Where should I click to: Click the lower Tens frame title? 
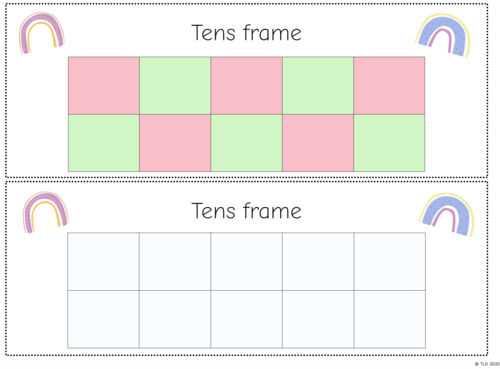pyautogui.click(x=246, y=211)
